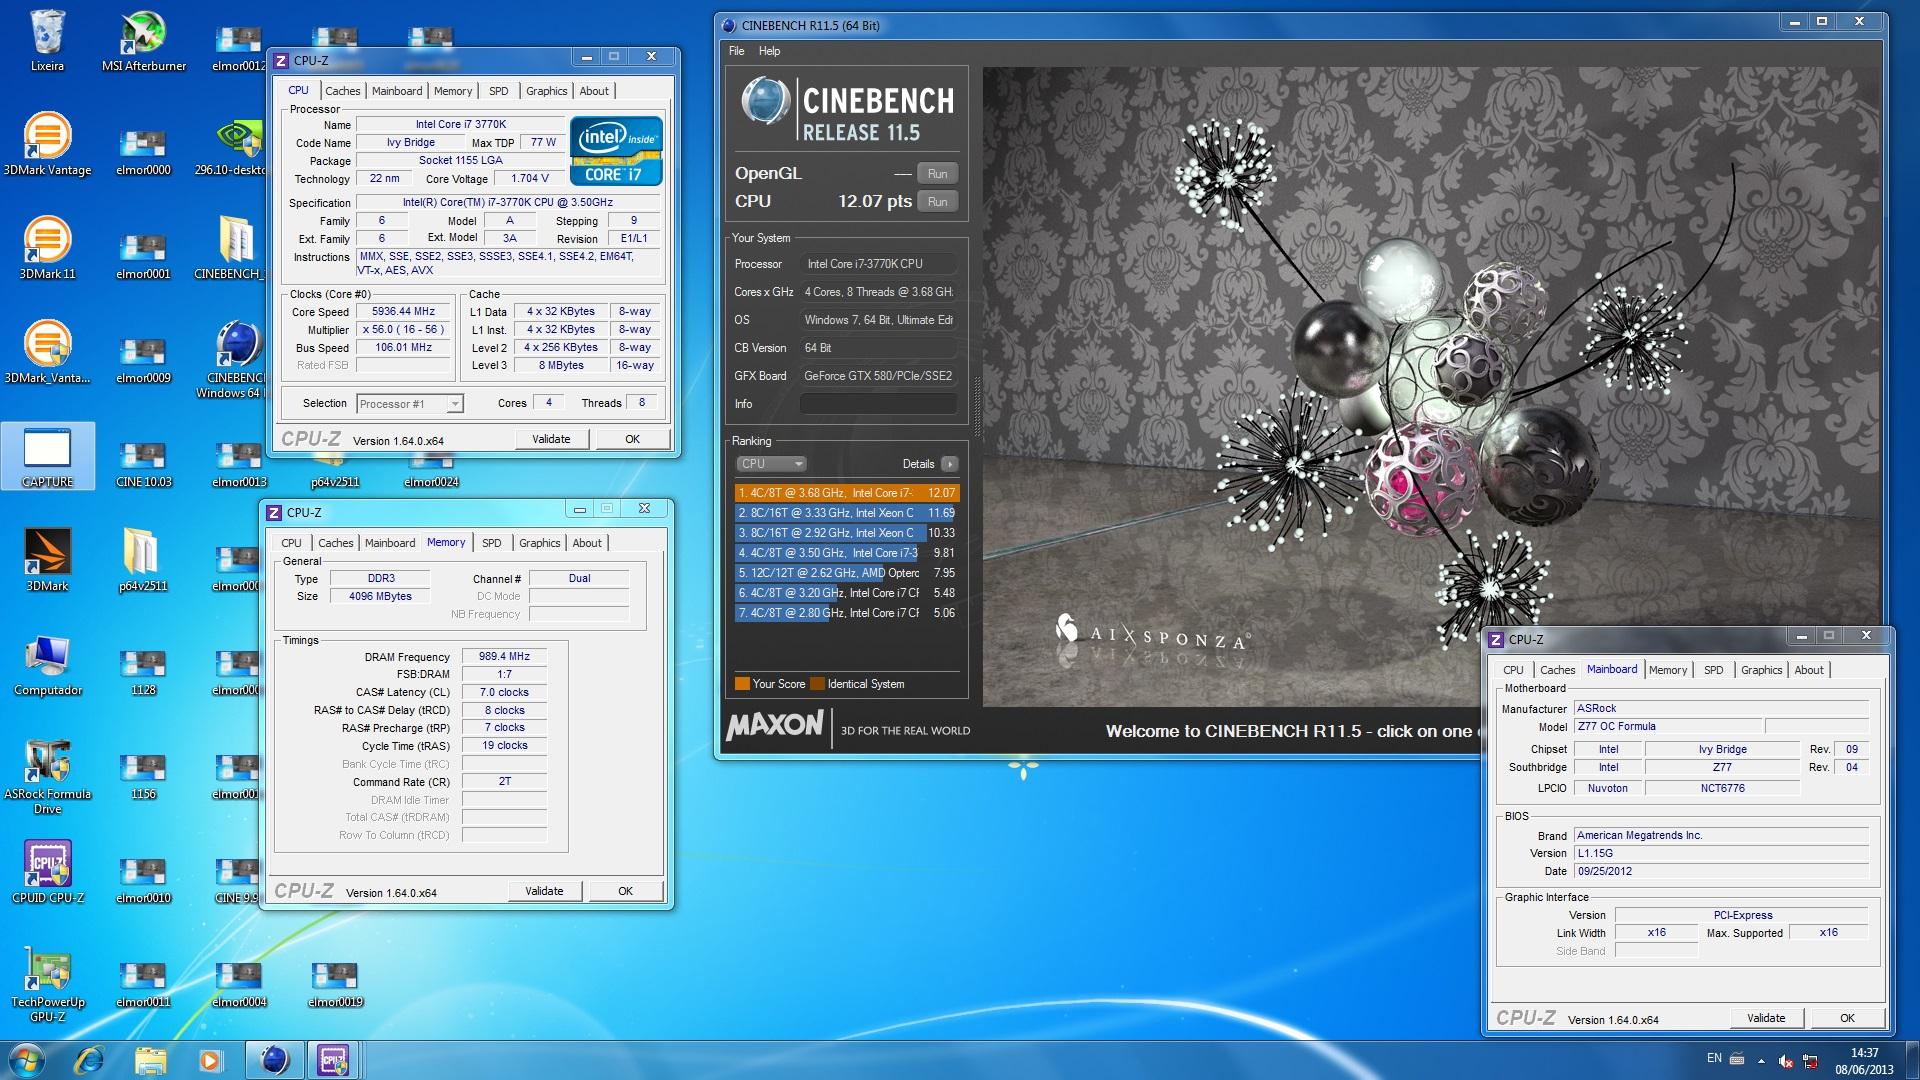Click the Cinebench rendered scene image
The image size is (1920, 1080).
tap(1430, 385)
